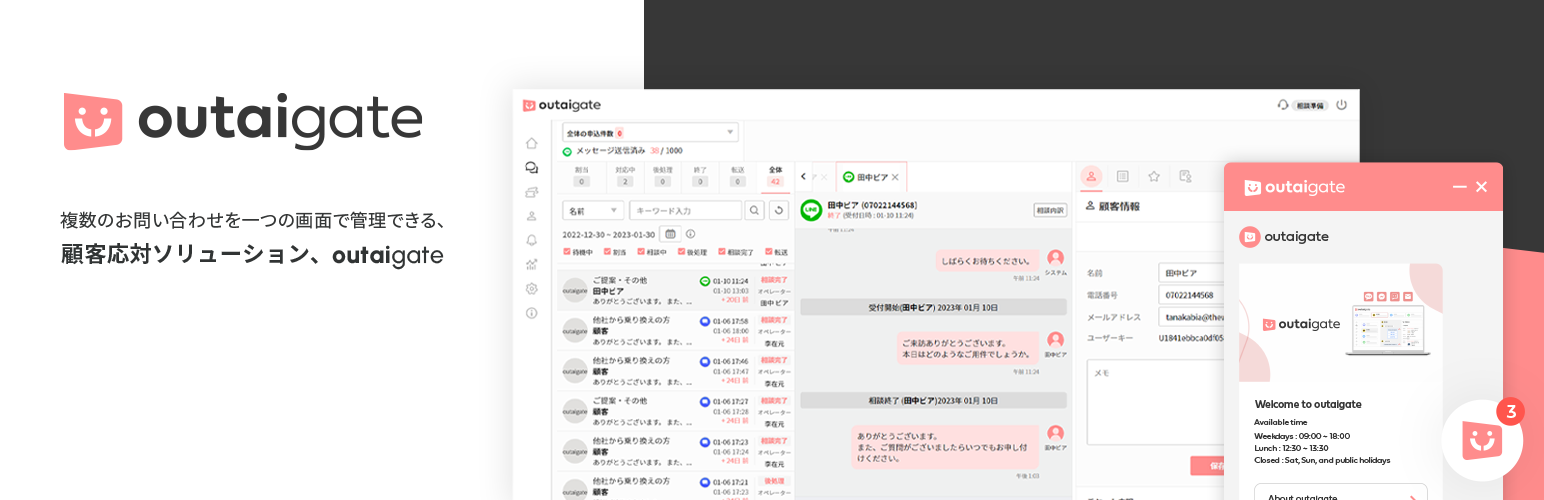Select the 後処理 status tab

[x=662, y=175]
